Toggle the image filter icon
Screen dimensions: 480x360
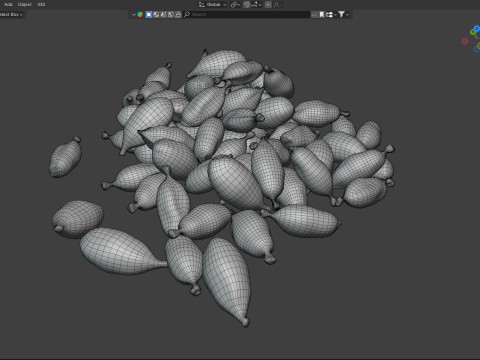point(171,14)
